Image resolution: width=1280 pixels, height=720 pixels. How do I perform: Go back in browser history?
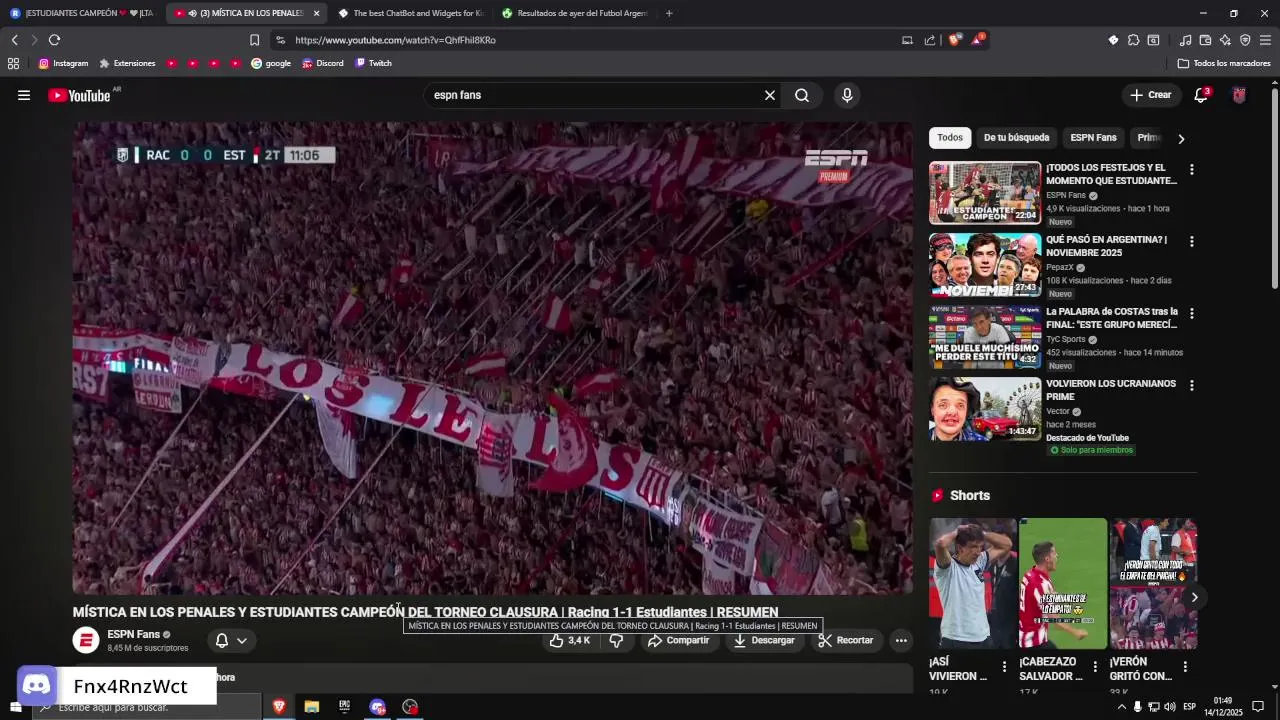[15, 40]
